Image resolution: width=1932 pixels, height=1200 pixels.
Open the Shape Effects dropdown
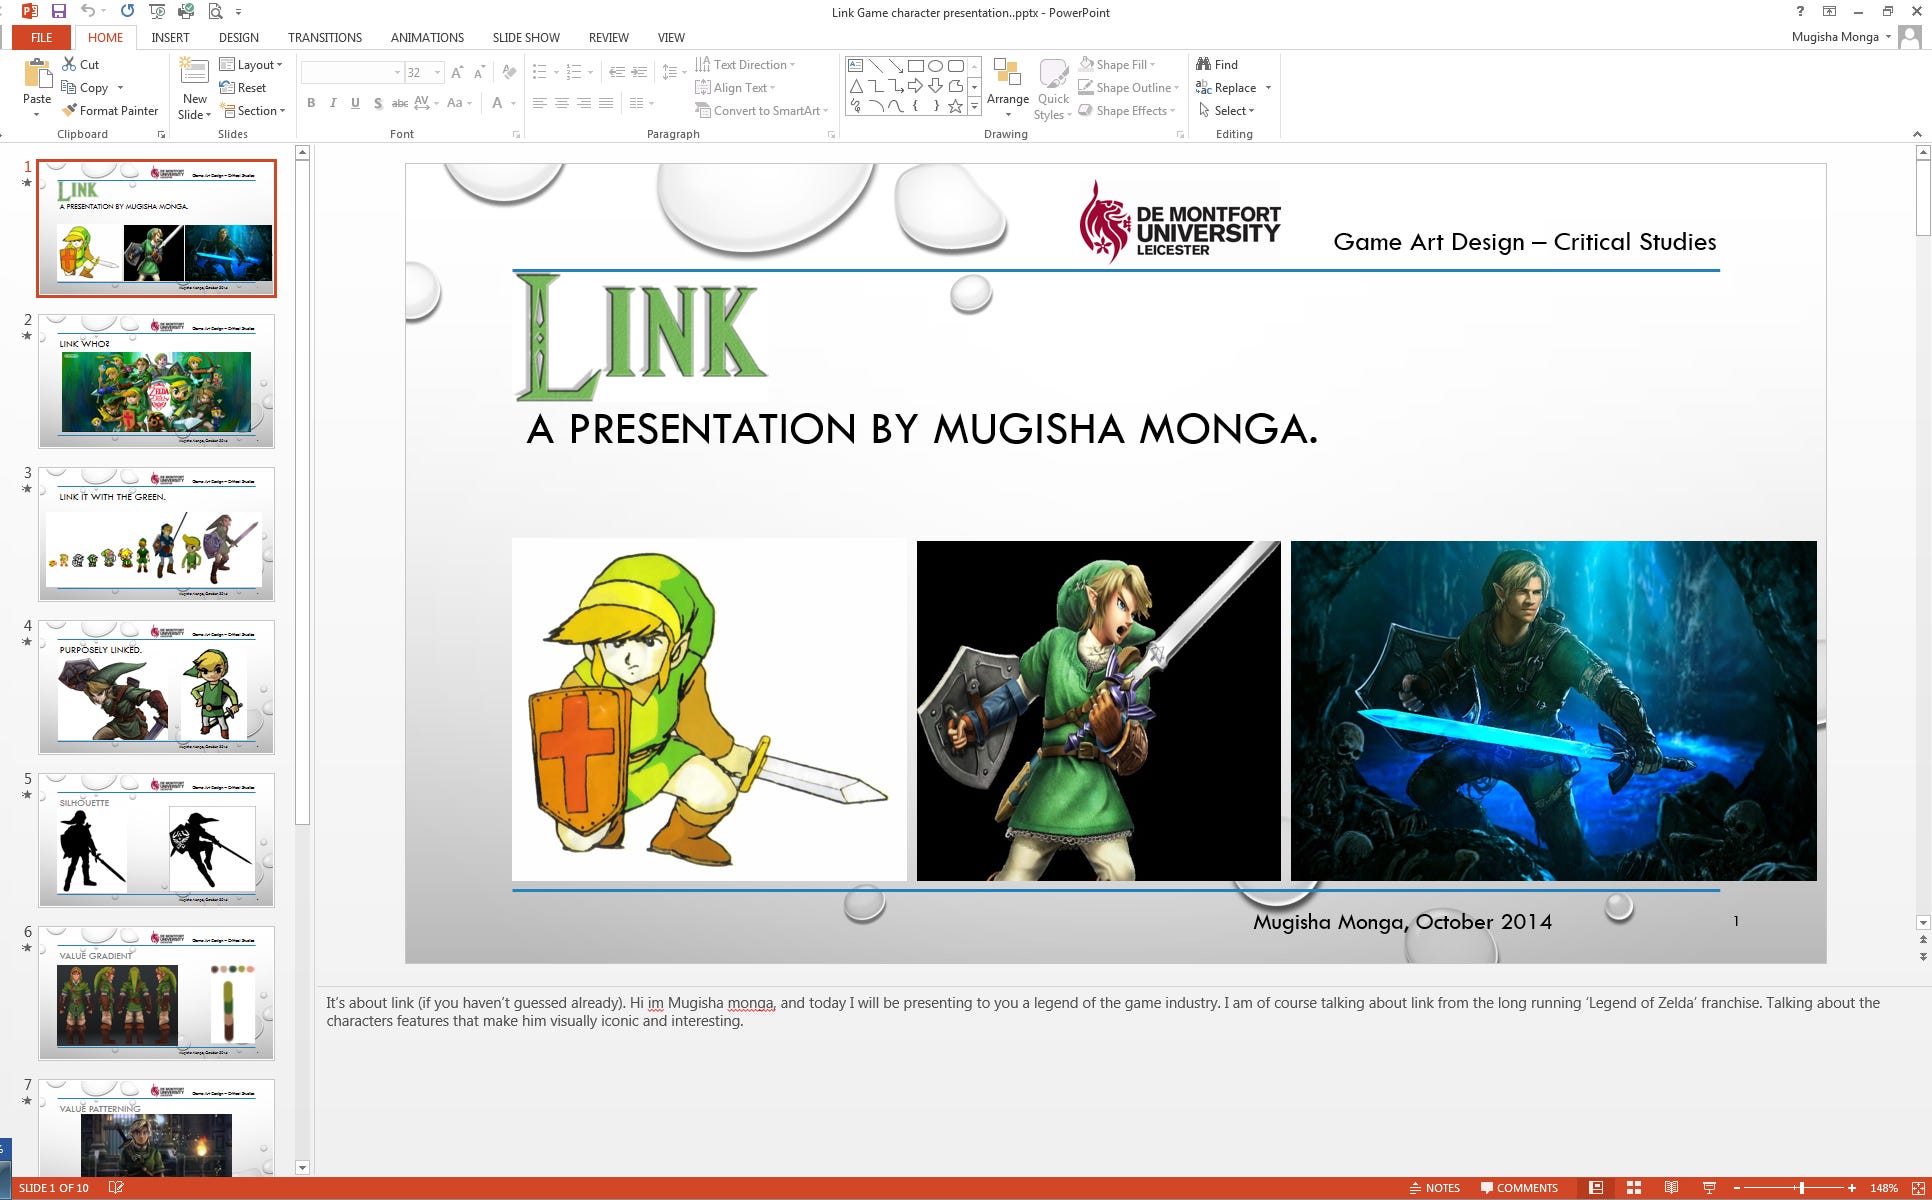pos(1127,110)
